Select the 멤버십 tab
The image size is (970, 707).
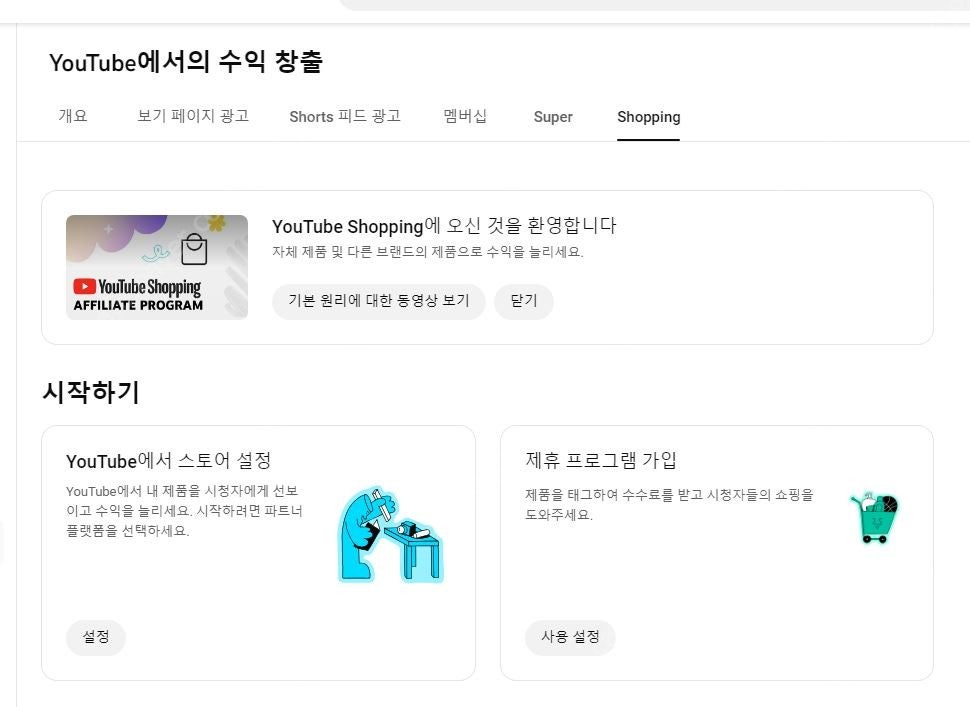[x=463, y=116]
